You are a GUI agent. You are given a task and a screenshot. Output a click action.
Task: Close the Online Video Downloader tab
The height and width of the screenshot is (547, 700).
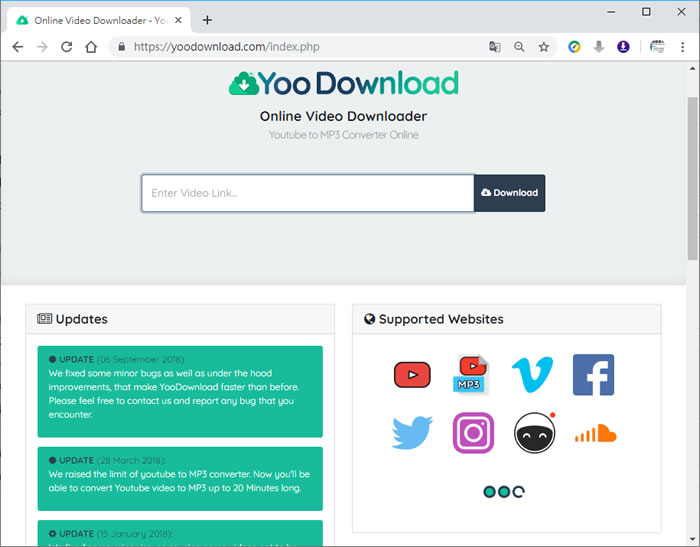pos(178,20)
